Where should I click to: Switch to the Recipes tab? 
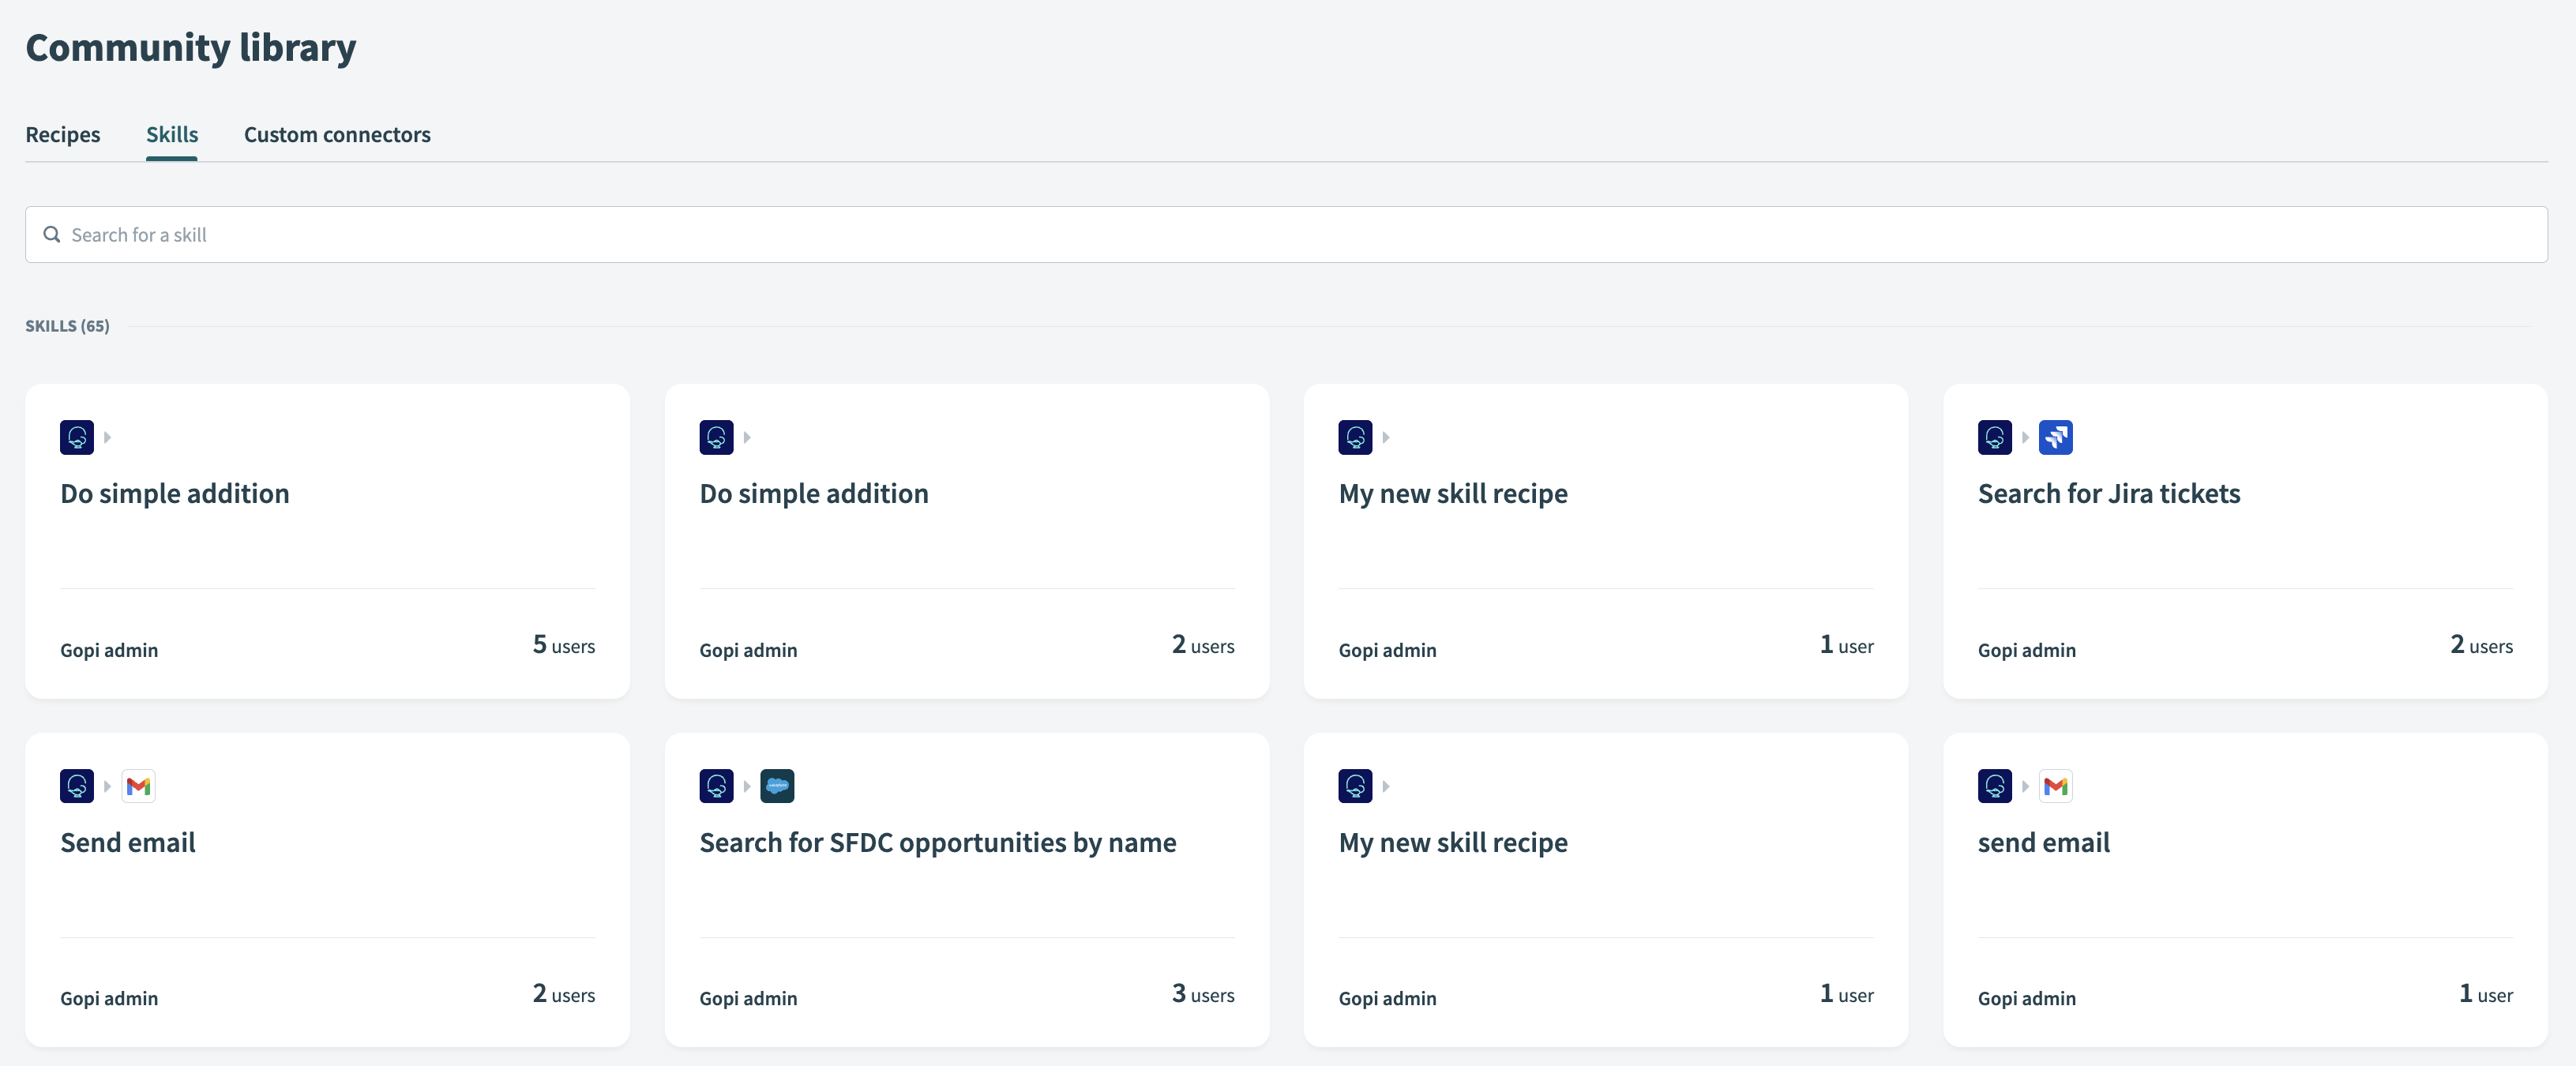click(x=63, y=135)
